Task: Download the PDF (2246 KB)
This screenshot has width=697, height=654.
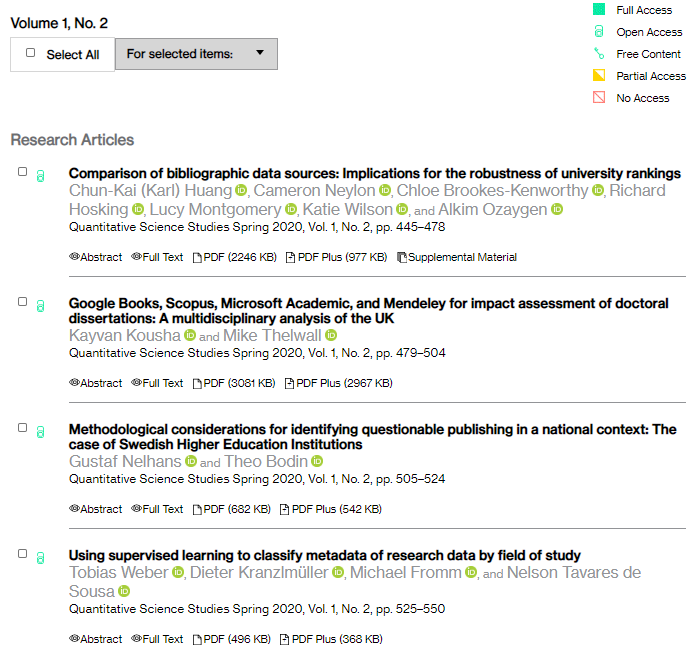Action: [235, 257]
